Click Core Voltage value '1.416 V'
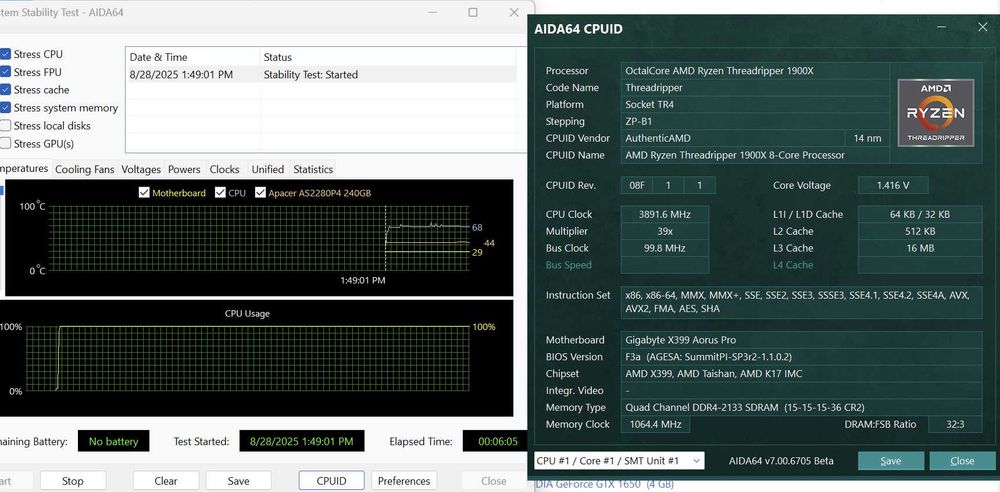Screen dimensions: 1000x492 (893, 186)
